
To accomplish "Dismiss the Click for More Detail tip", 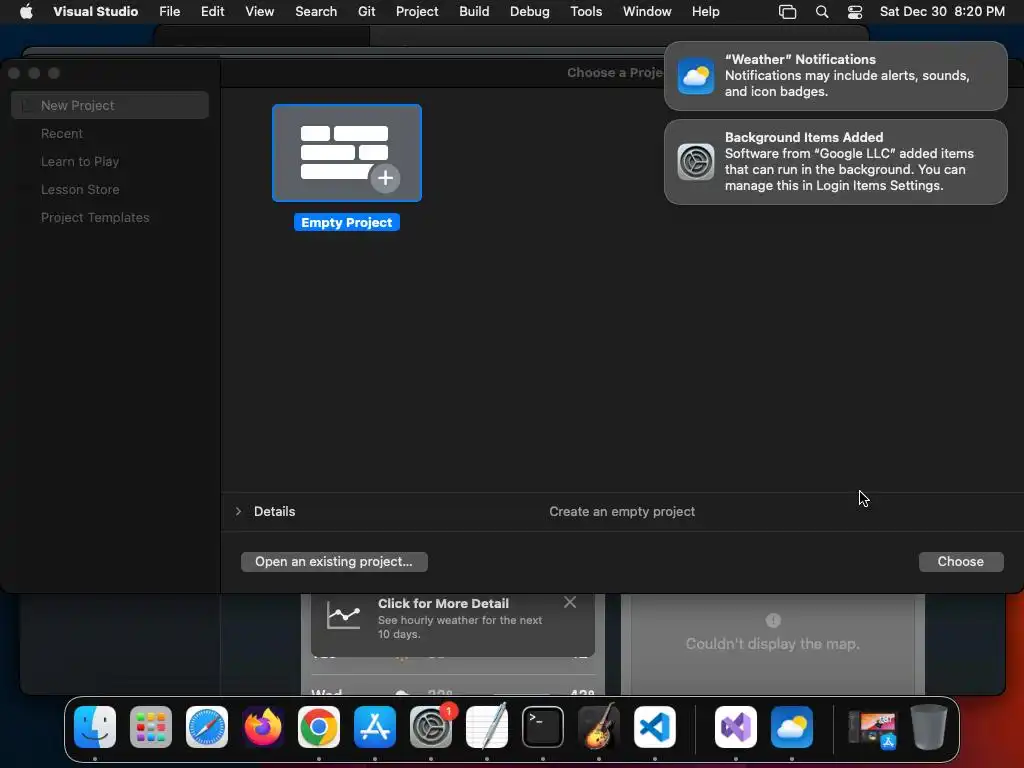I will (570, 602).
